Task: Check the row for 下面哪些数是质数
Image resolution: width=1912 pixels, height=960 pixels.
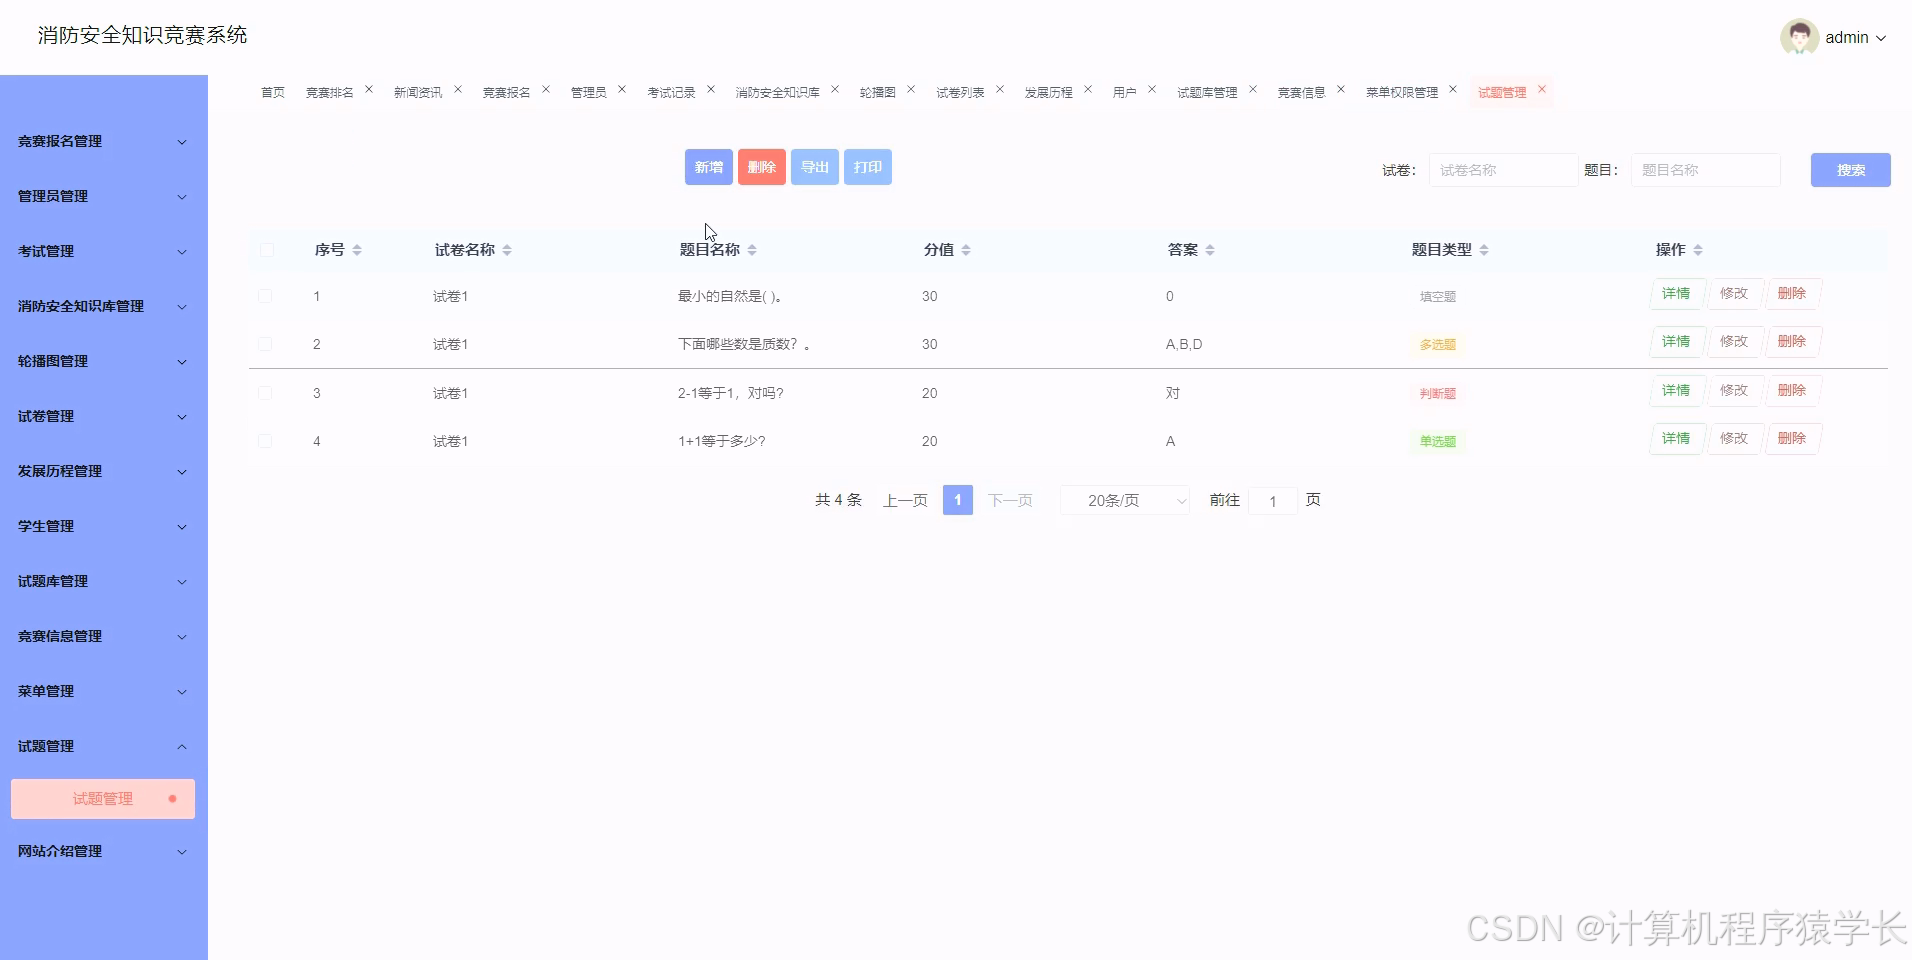Action: point(265,344)
